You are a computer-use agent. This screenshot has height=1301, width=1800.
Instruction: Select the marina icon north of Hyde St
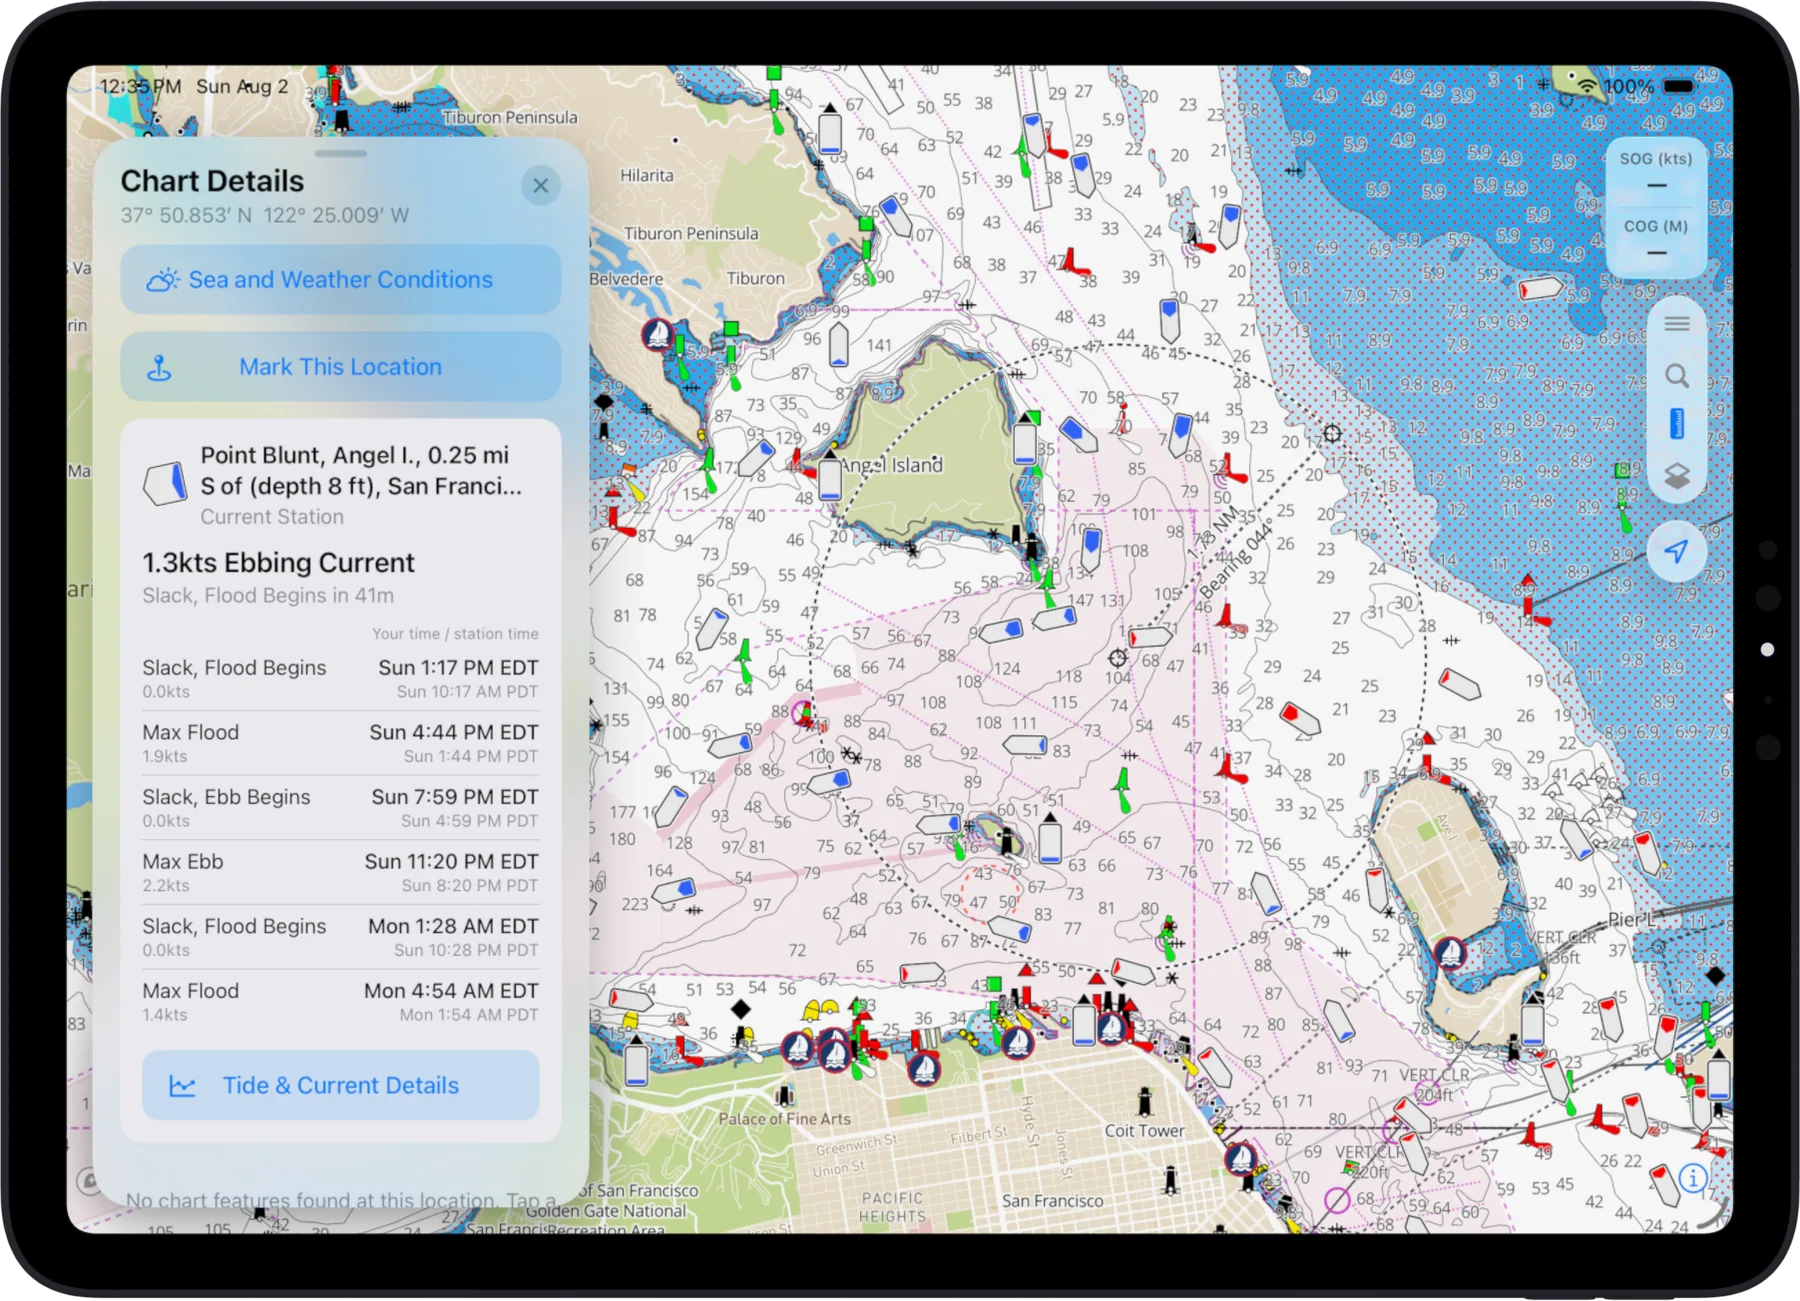pyautogui.click(x=1018, y=1042)
